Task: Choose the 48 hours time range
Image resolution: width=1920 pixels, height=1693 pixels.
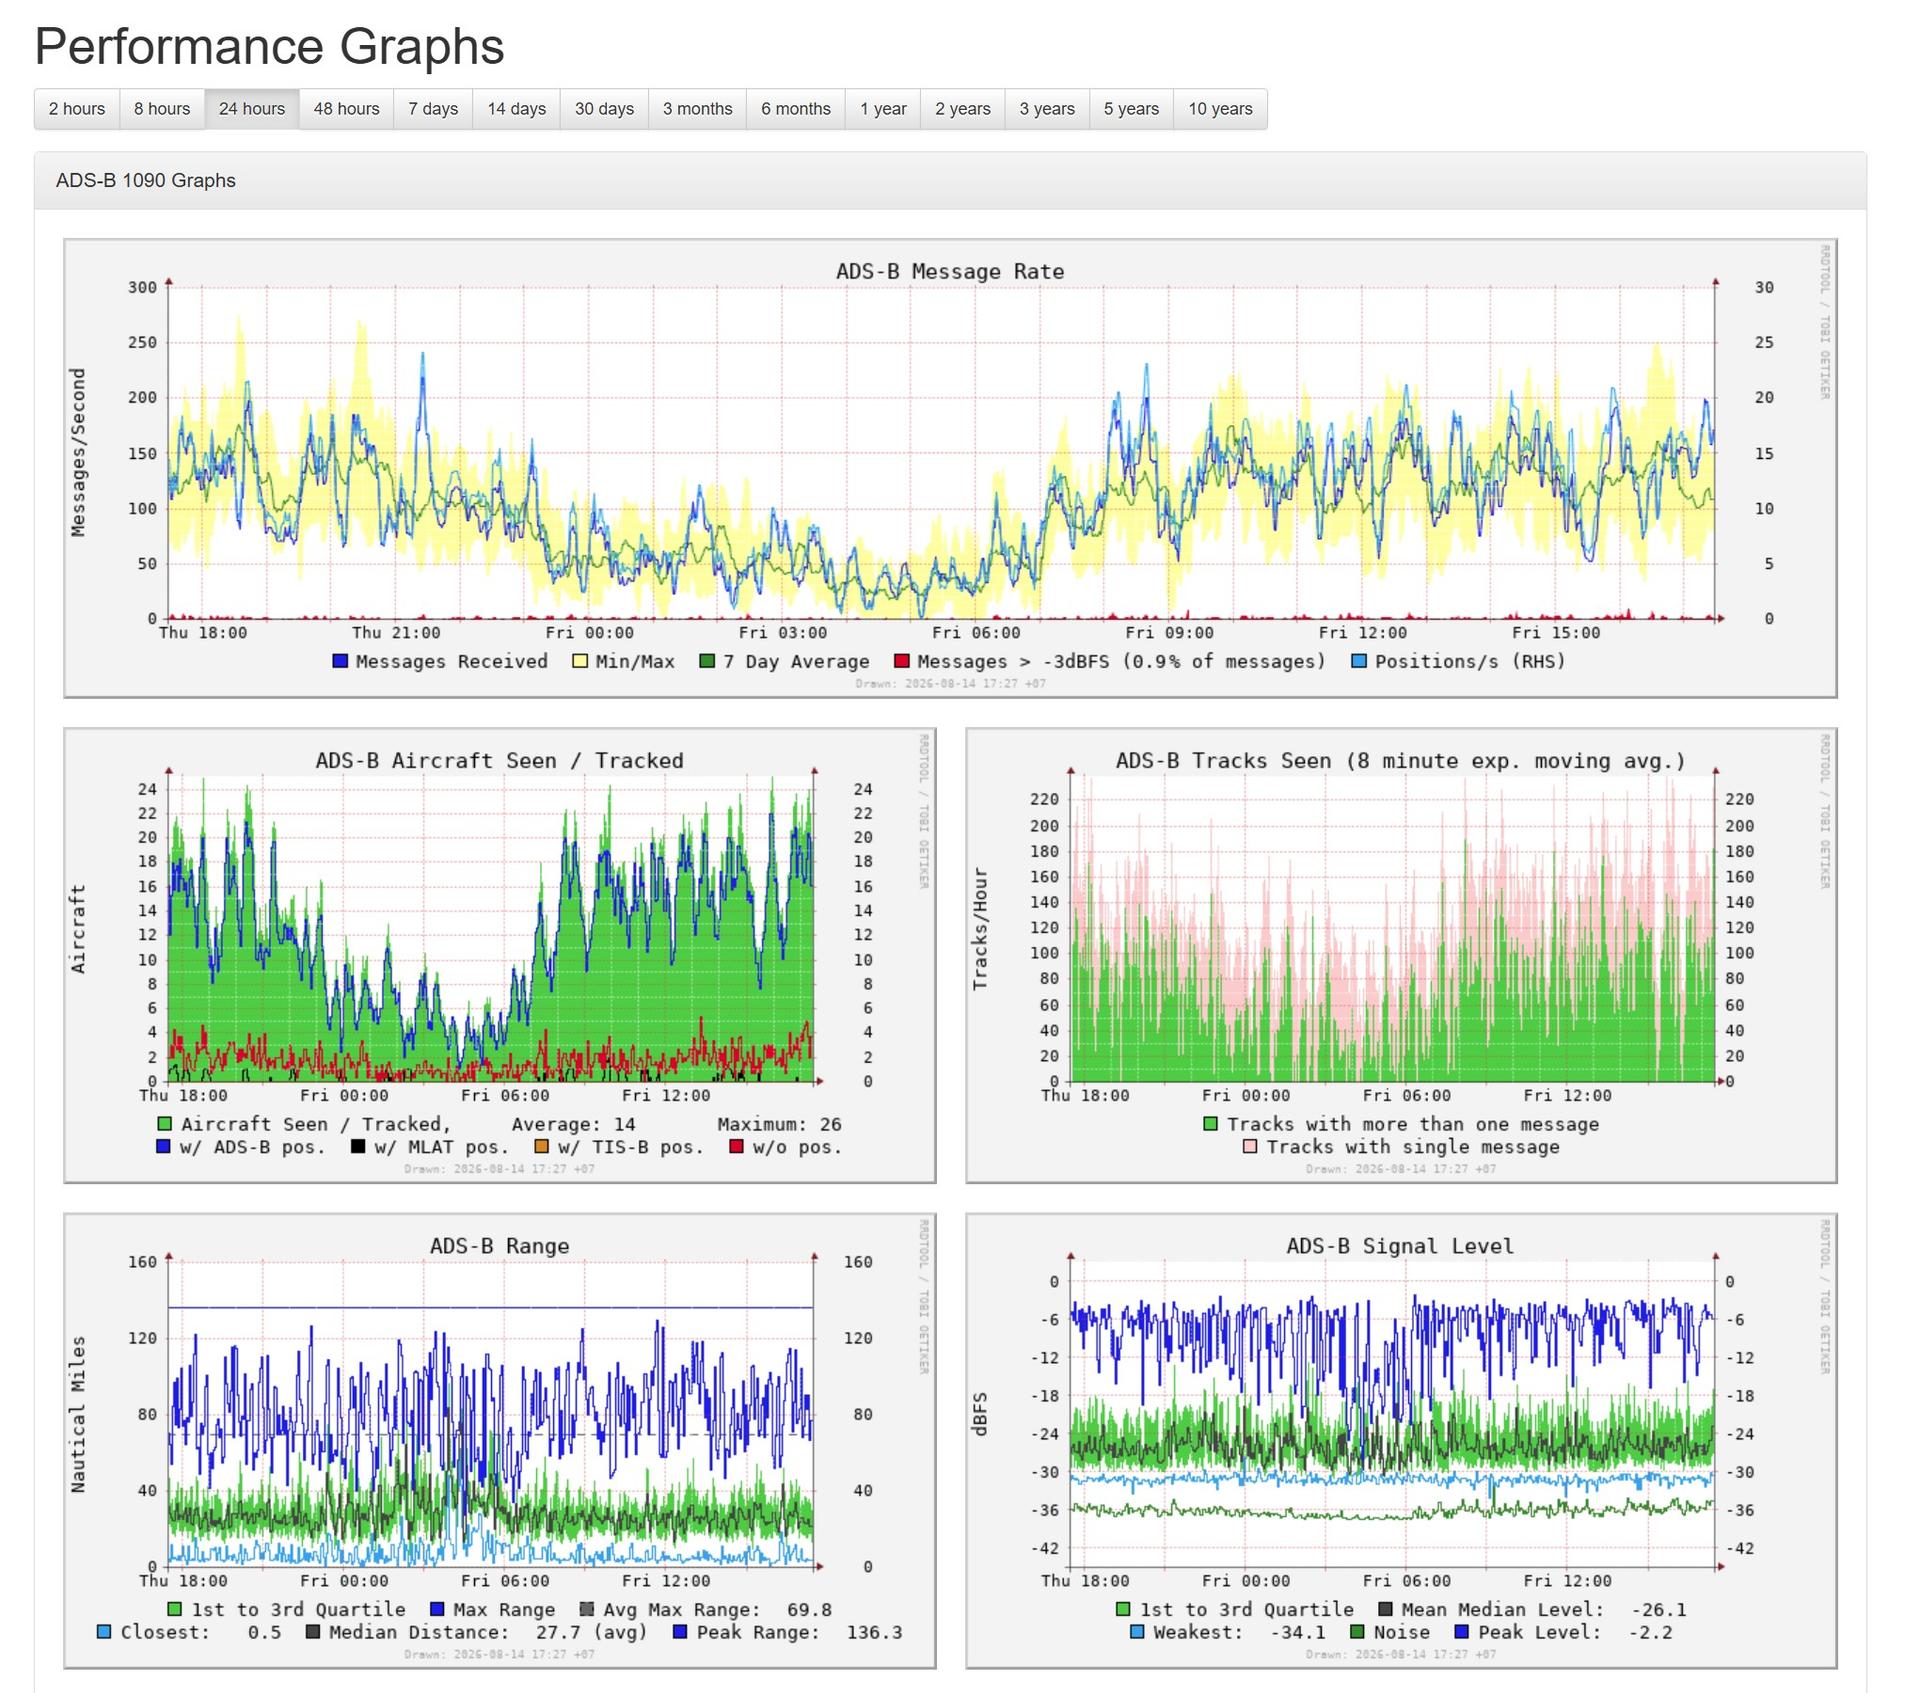Action: (346, 109)
